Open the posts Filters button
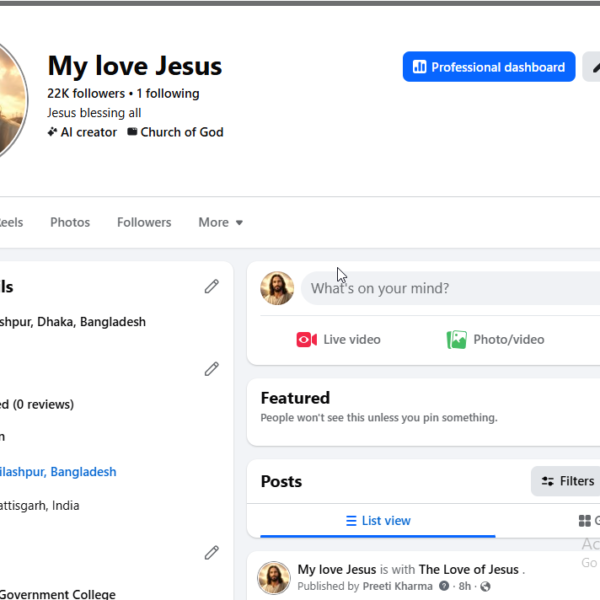The width and height of the screenshot is (600, 600). coord(566,481)
